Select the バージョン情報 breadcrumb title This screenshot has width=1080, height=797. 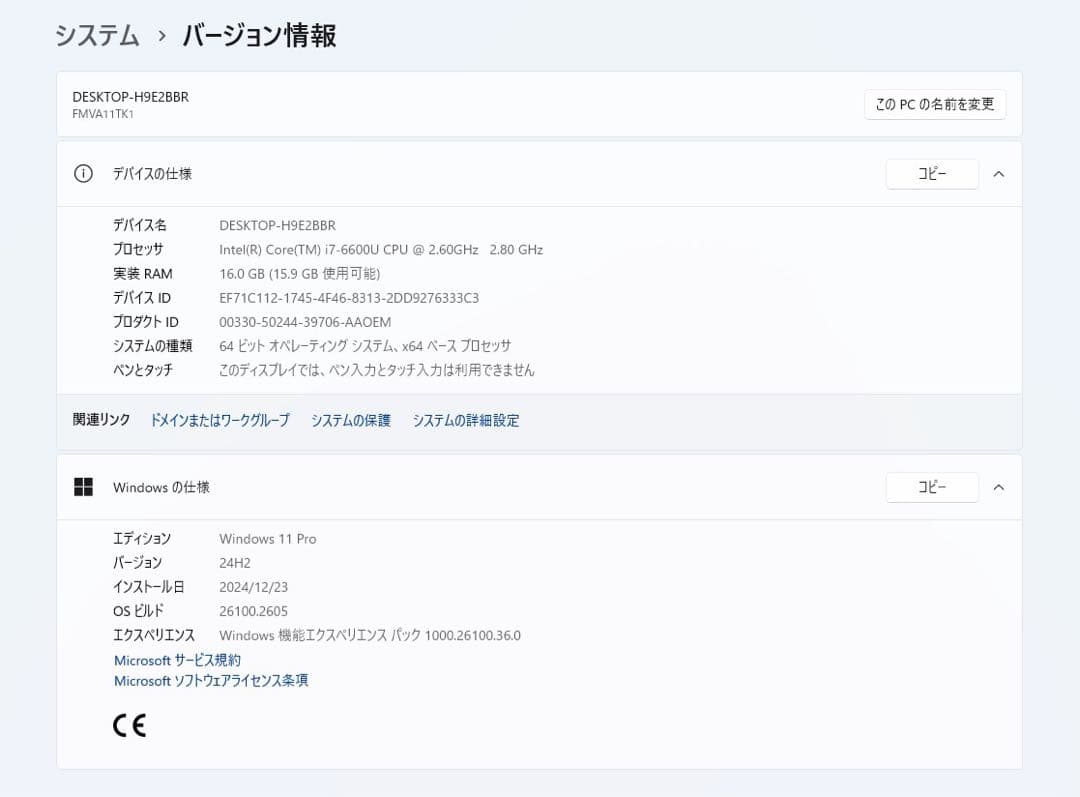(258, 35)
